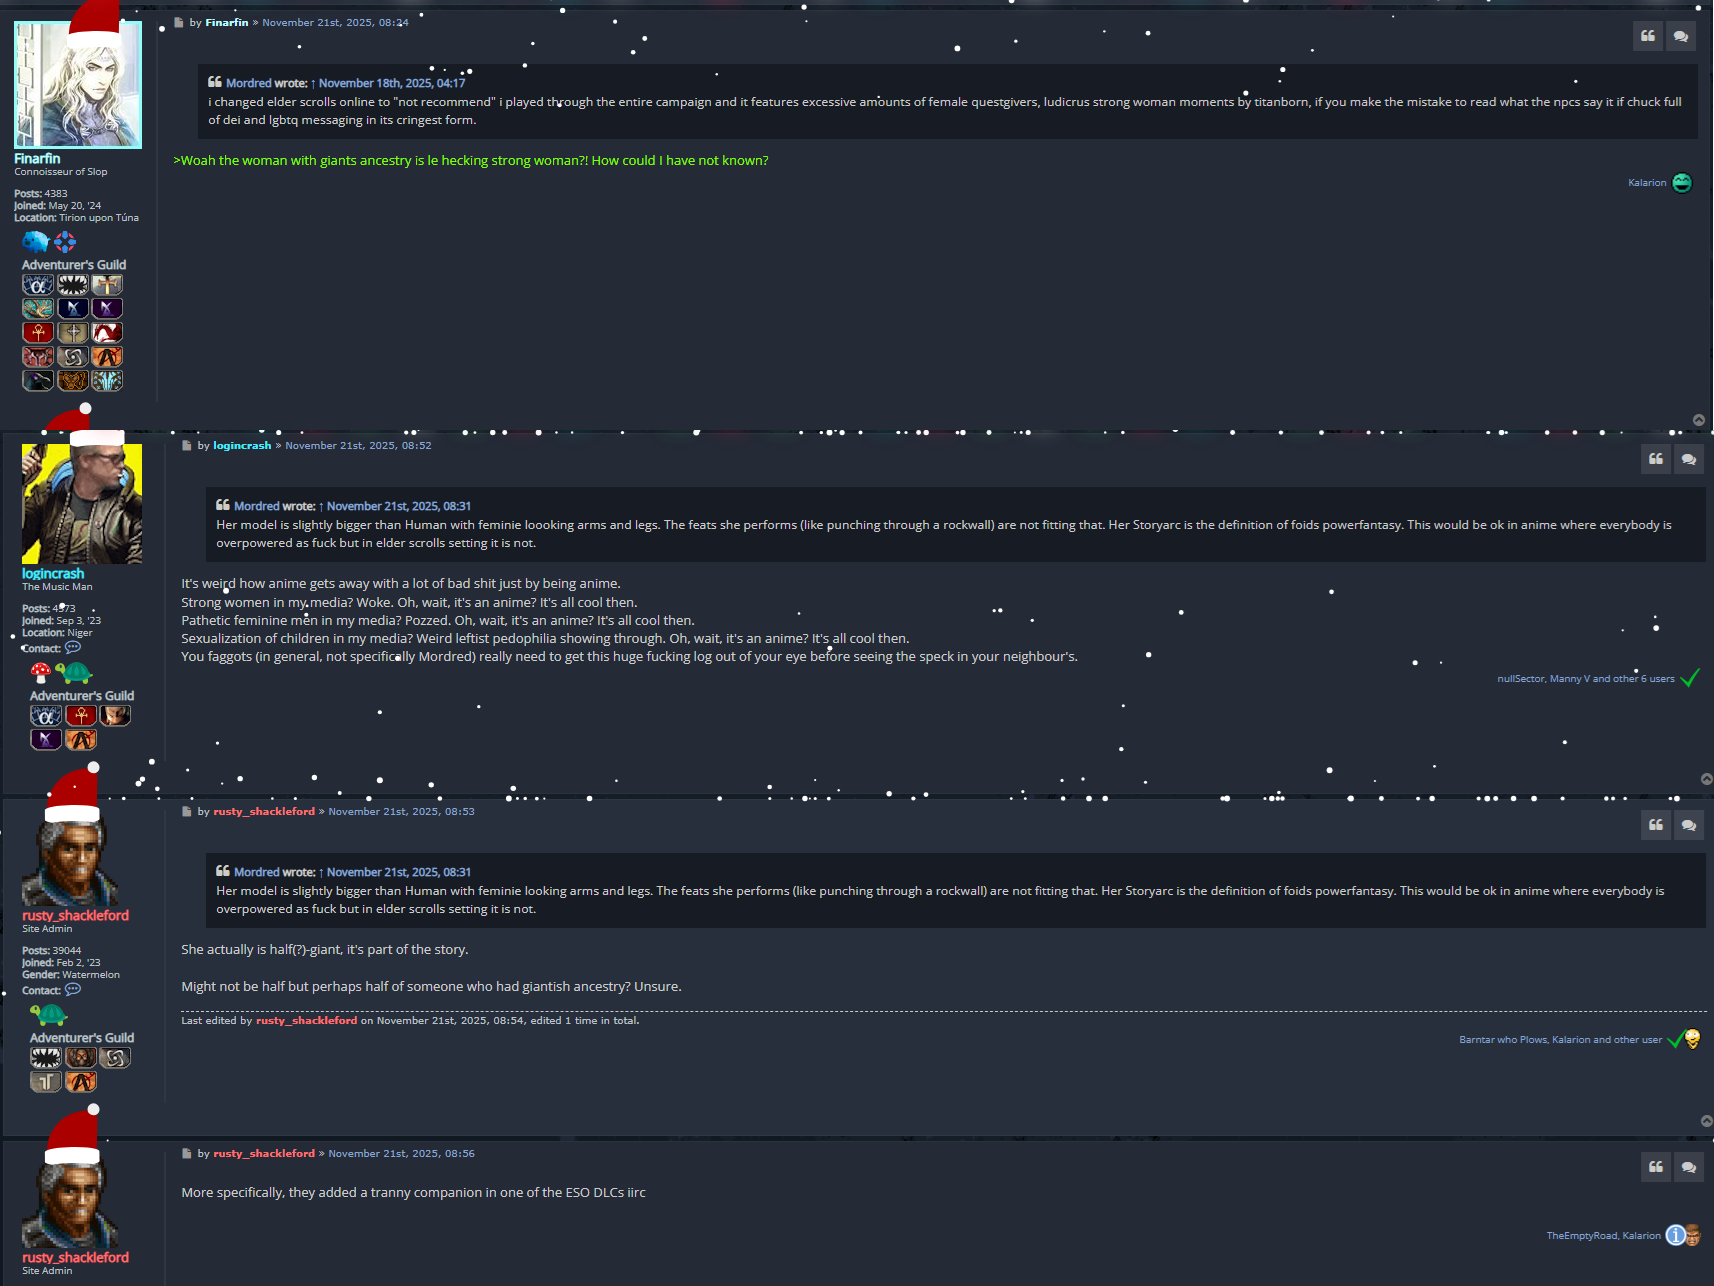Open TheEmptyRoad's profile from the 08:56 reactions
1714x1286 pixels.
pos(1581,1236)
